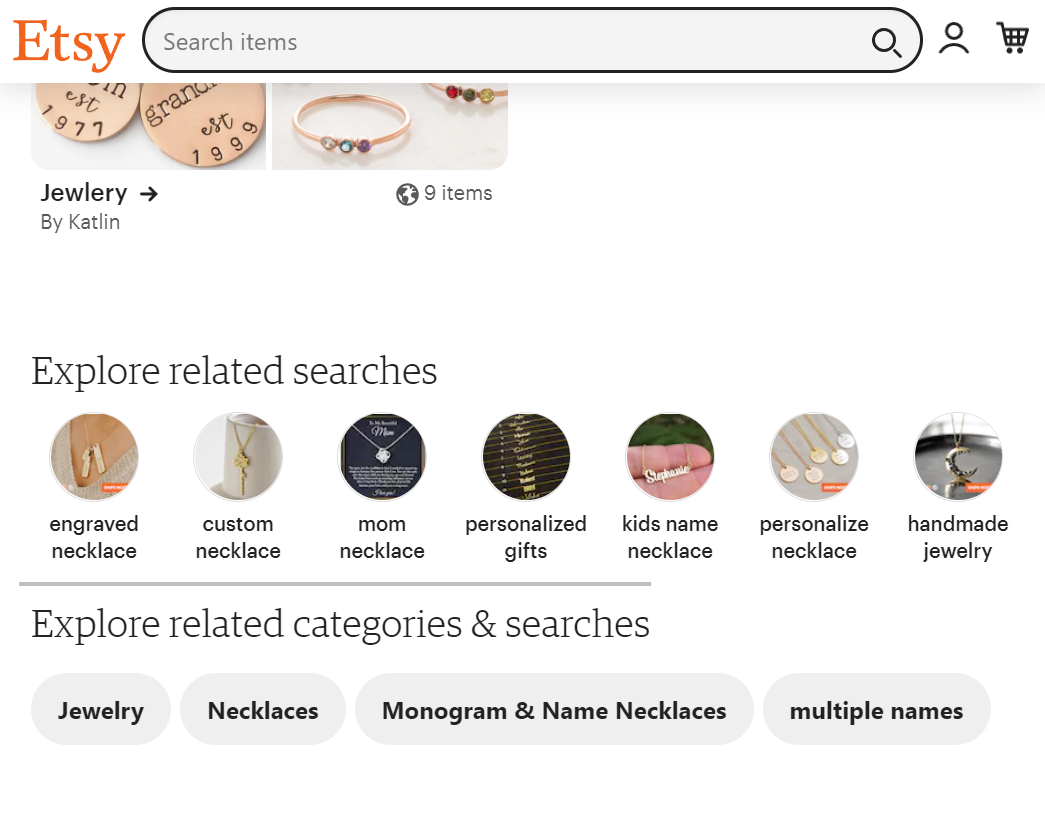
Task: Click the Etsy logo
Action: click(x=67, y=42)
